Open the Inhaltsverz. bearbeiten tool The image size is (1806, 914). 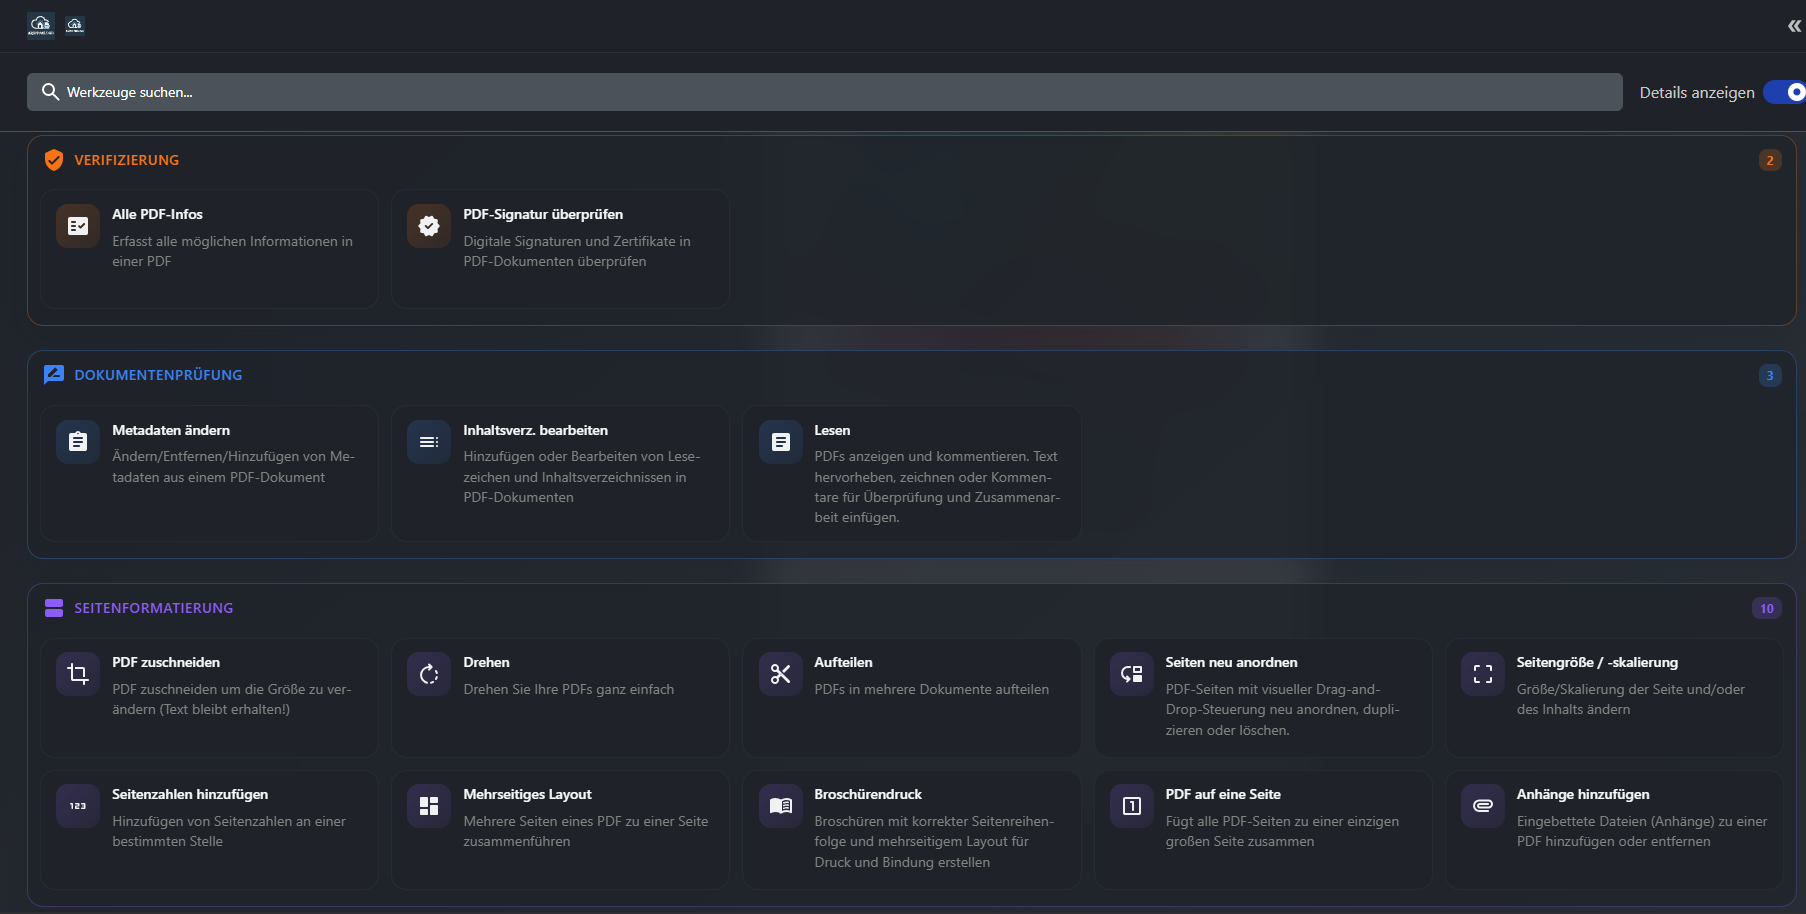pos(560,472)
